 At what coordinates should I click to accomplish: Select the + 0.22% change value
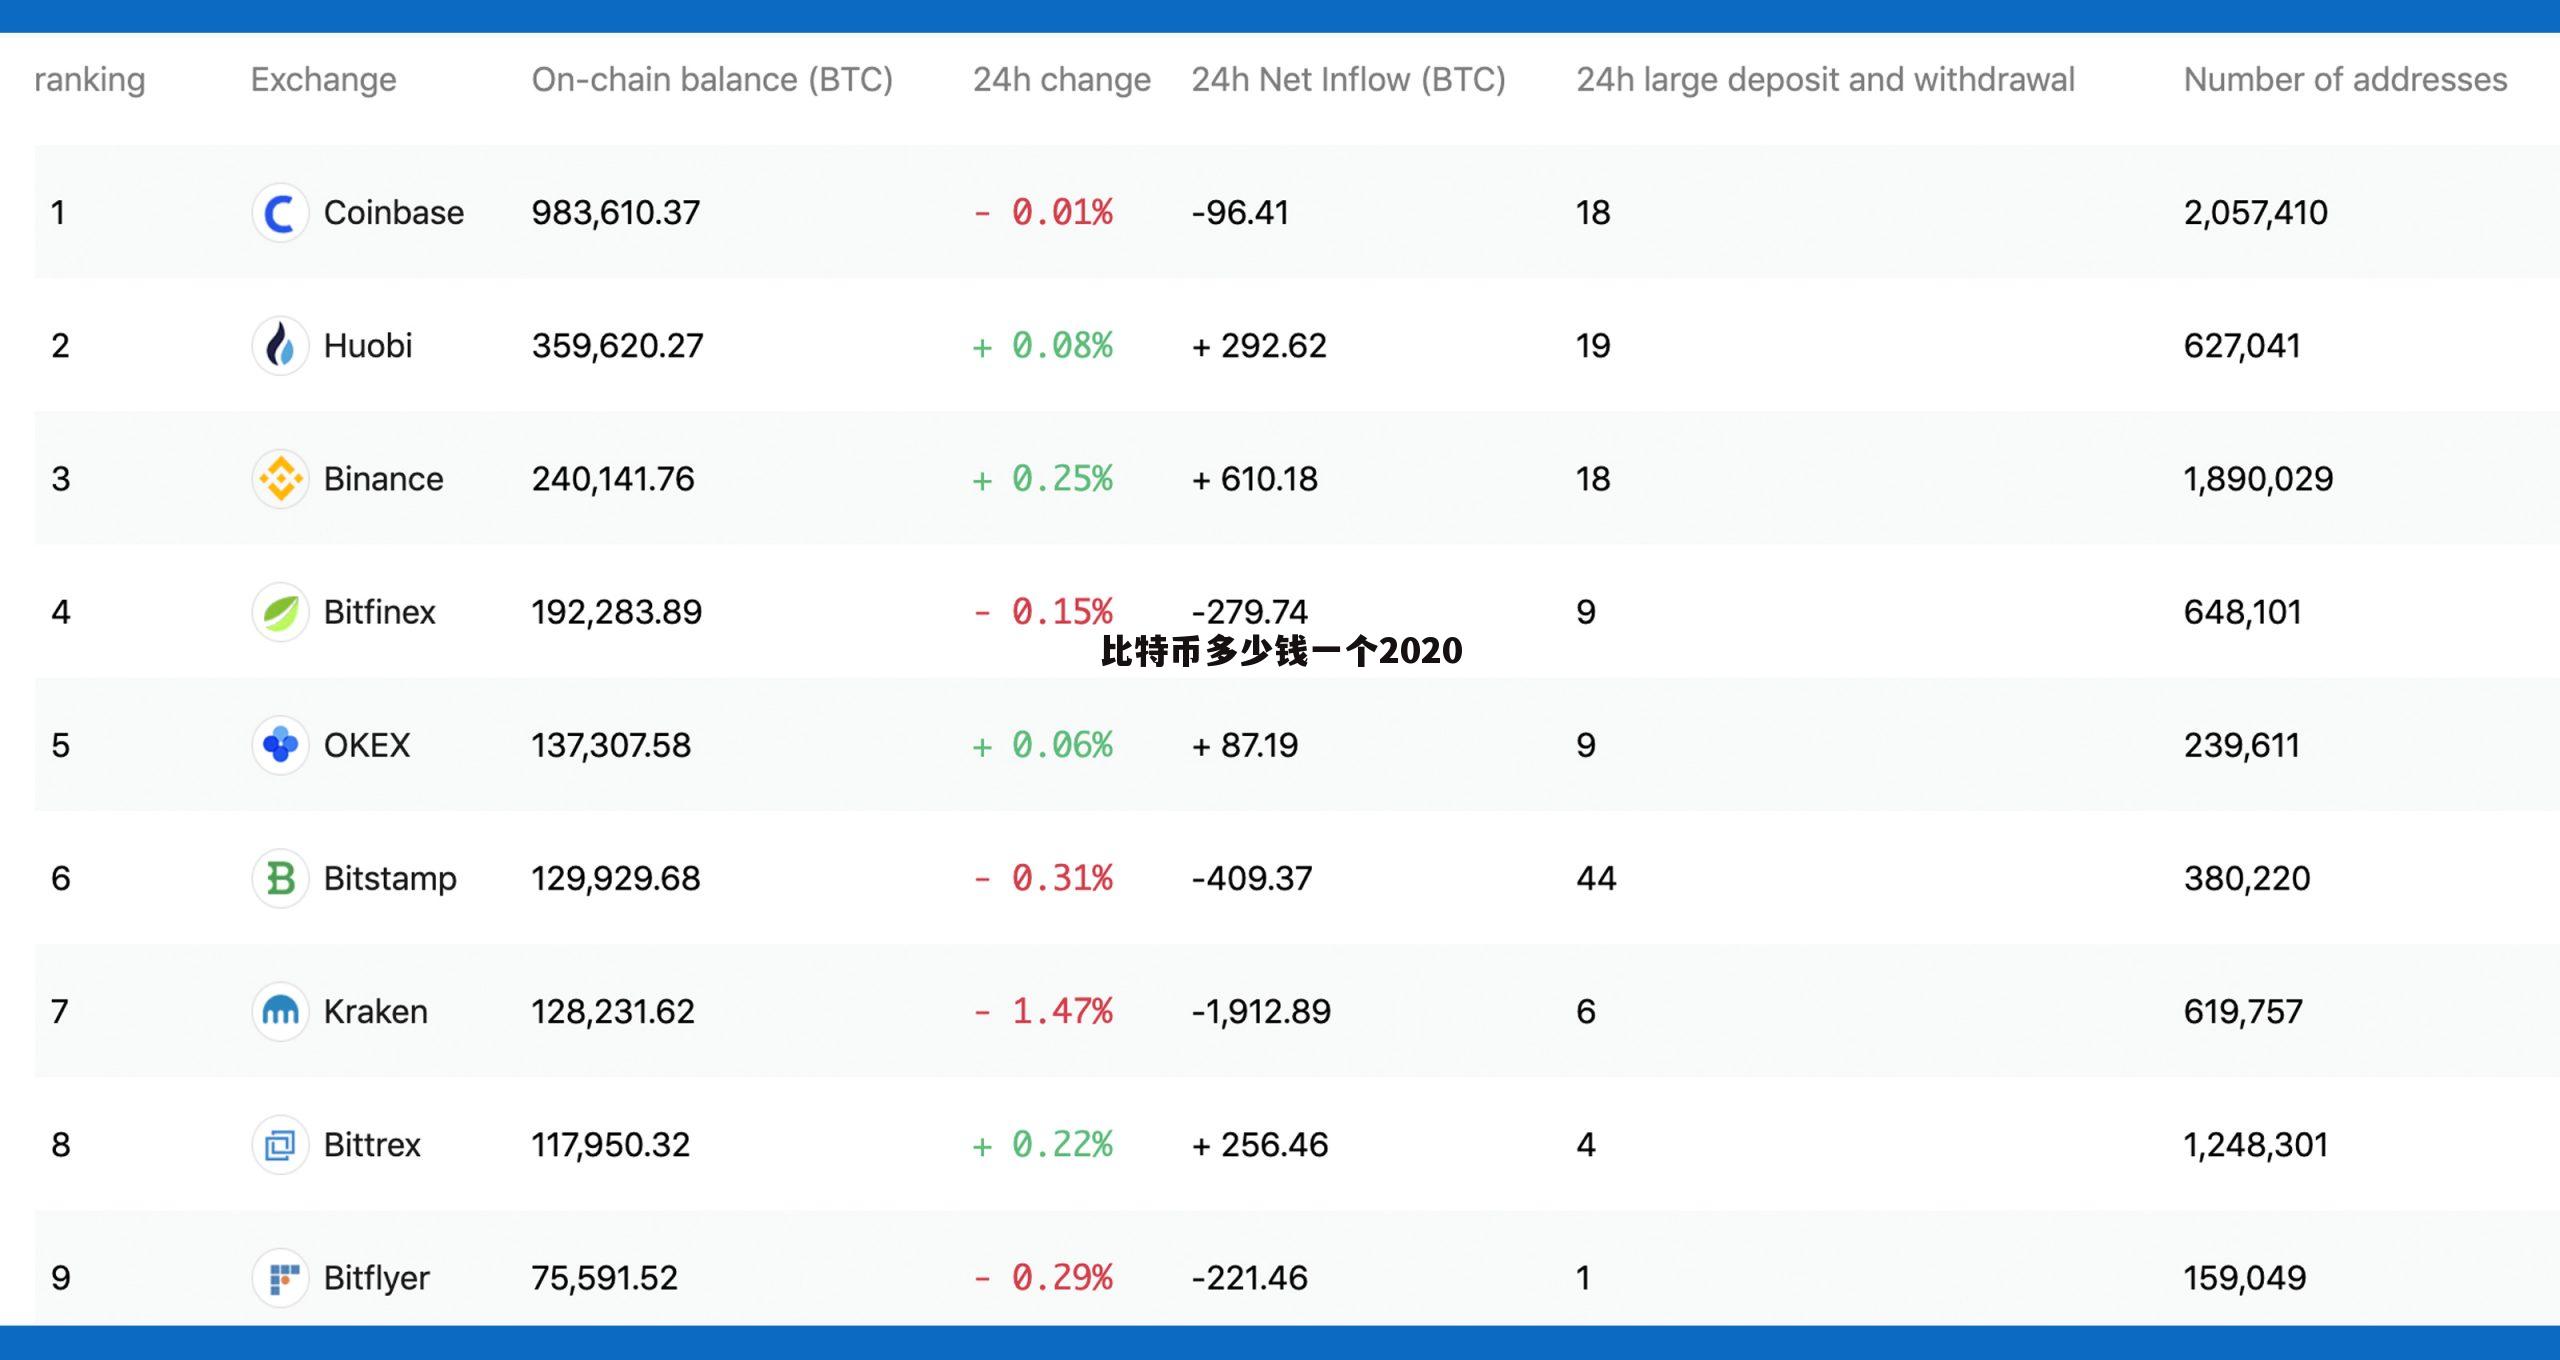pyautogui.click(x=1043, y=1144)
